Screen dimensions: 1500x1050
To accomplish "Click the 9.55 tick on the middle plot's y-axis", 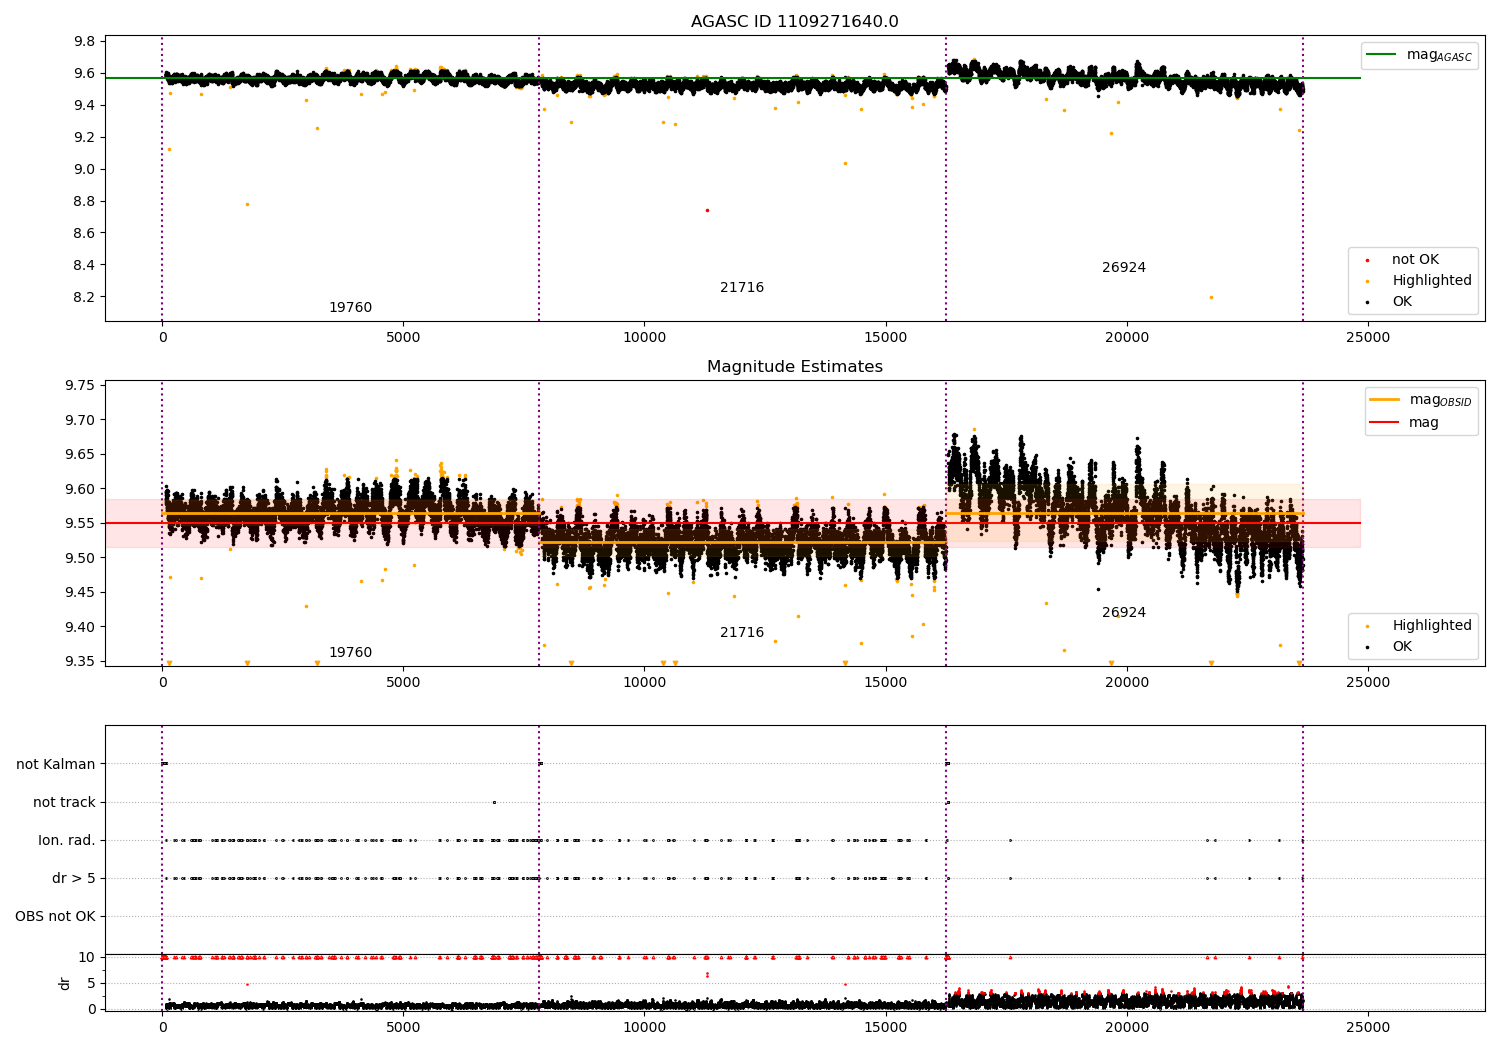I will point(80,524).
